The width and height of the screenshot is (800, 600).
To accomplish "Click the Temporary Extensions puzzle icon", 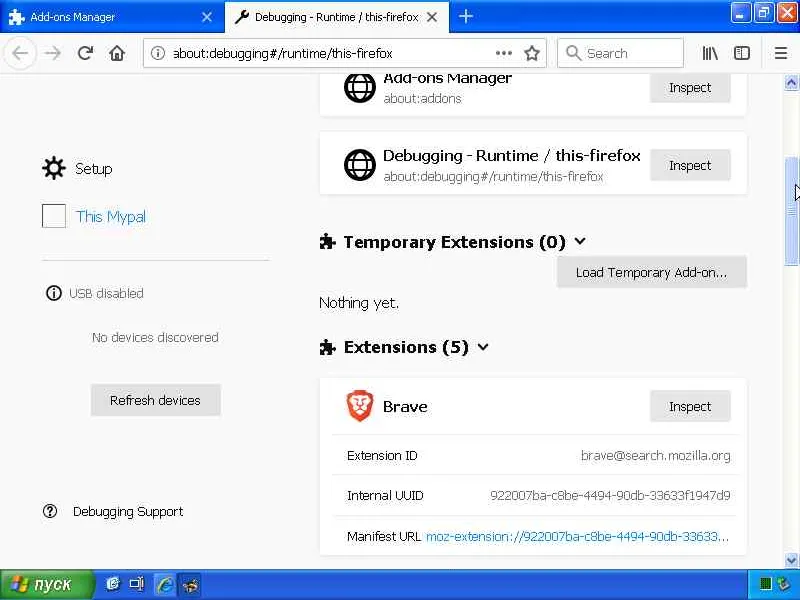I will (327, 241).
